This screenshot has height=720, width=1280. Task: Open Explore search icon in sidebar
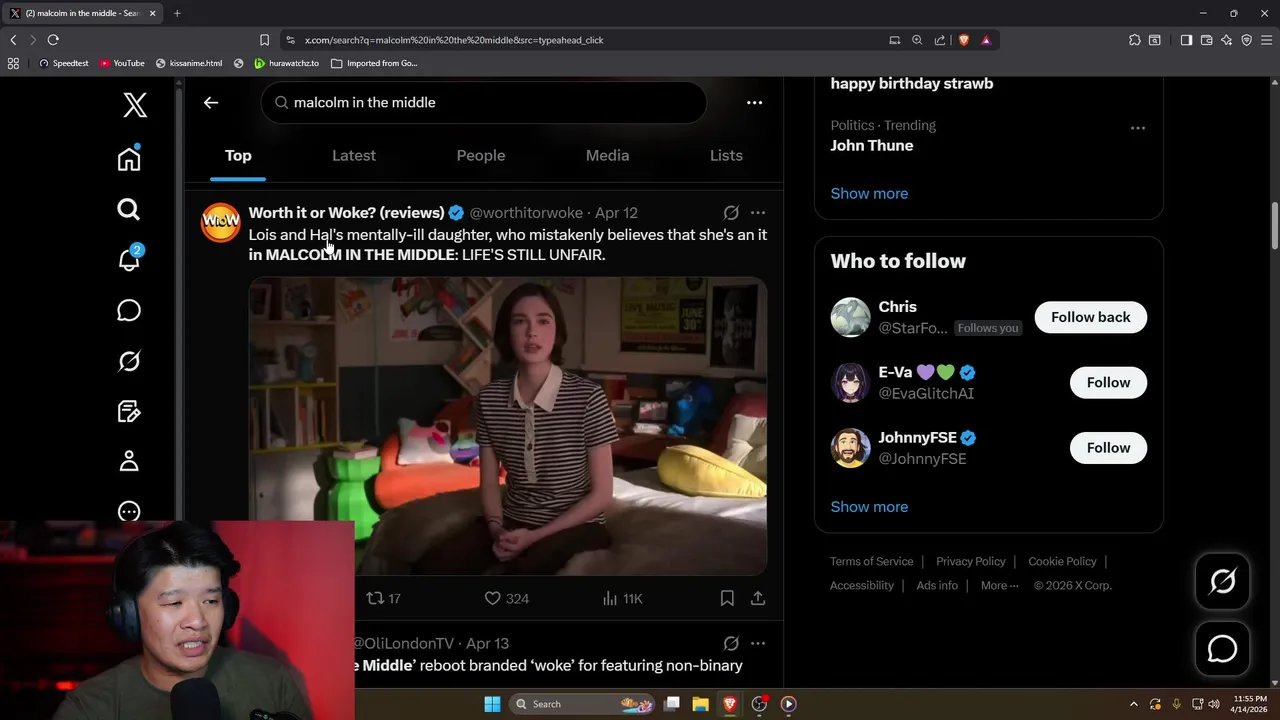pyautogui.click(x=129, y=209)
